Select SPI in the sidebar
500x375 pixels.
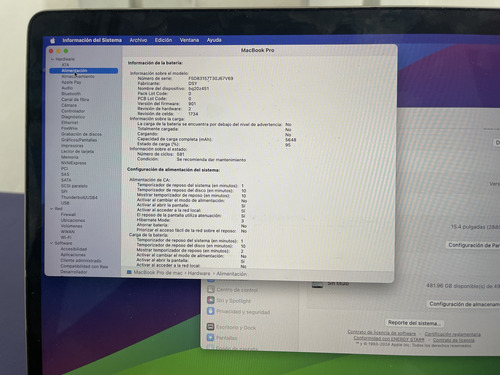(64, 192)
